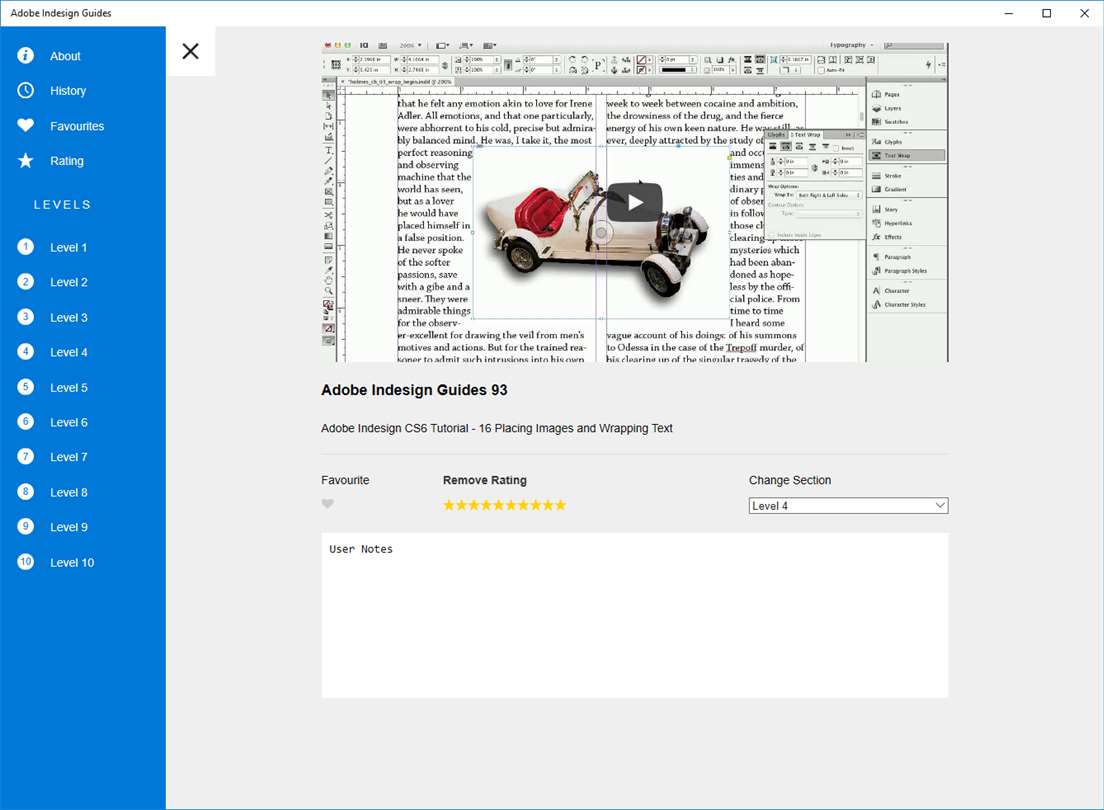Open the Rating menu label
Viewport: 1104px width, 810px height.
coord(67,161)
